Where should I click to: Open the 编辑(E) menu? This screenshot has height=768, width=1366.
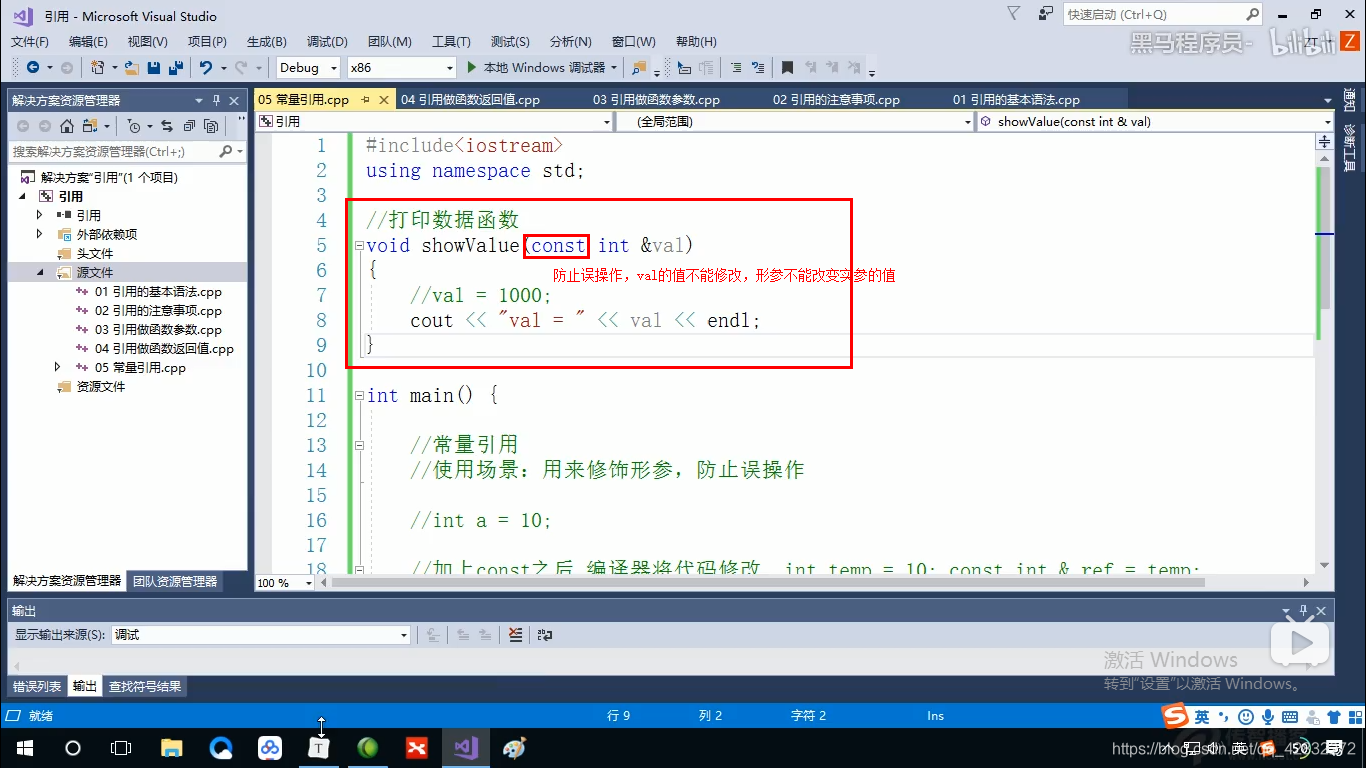pyautogui.click(x=88, y=41)
